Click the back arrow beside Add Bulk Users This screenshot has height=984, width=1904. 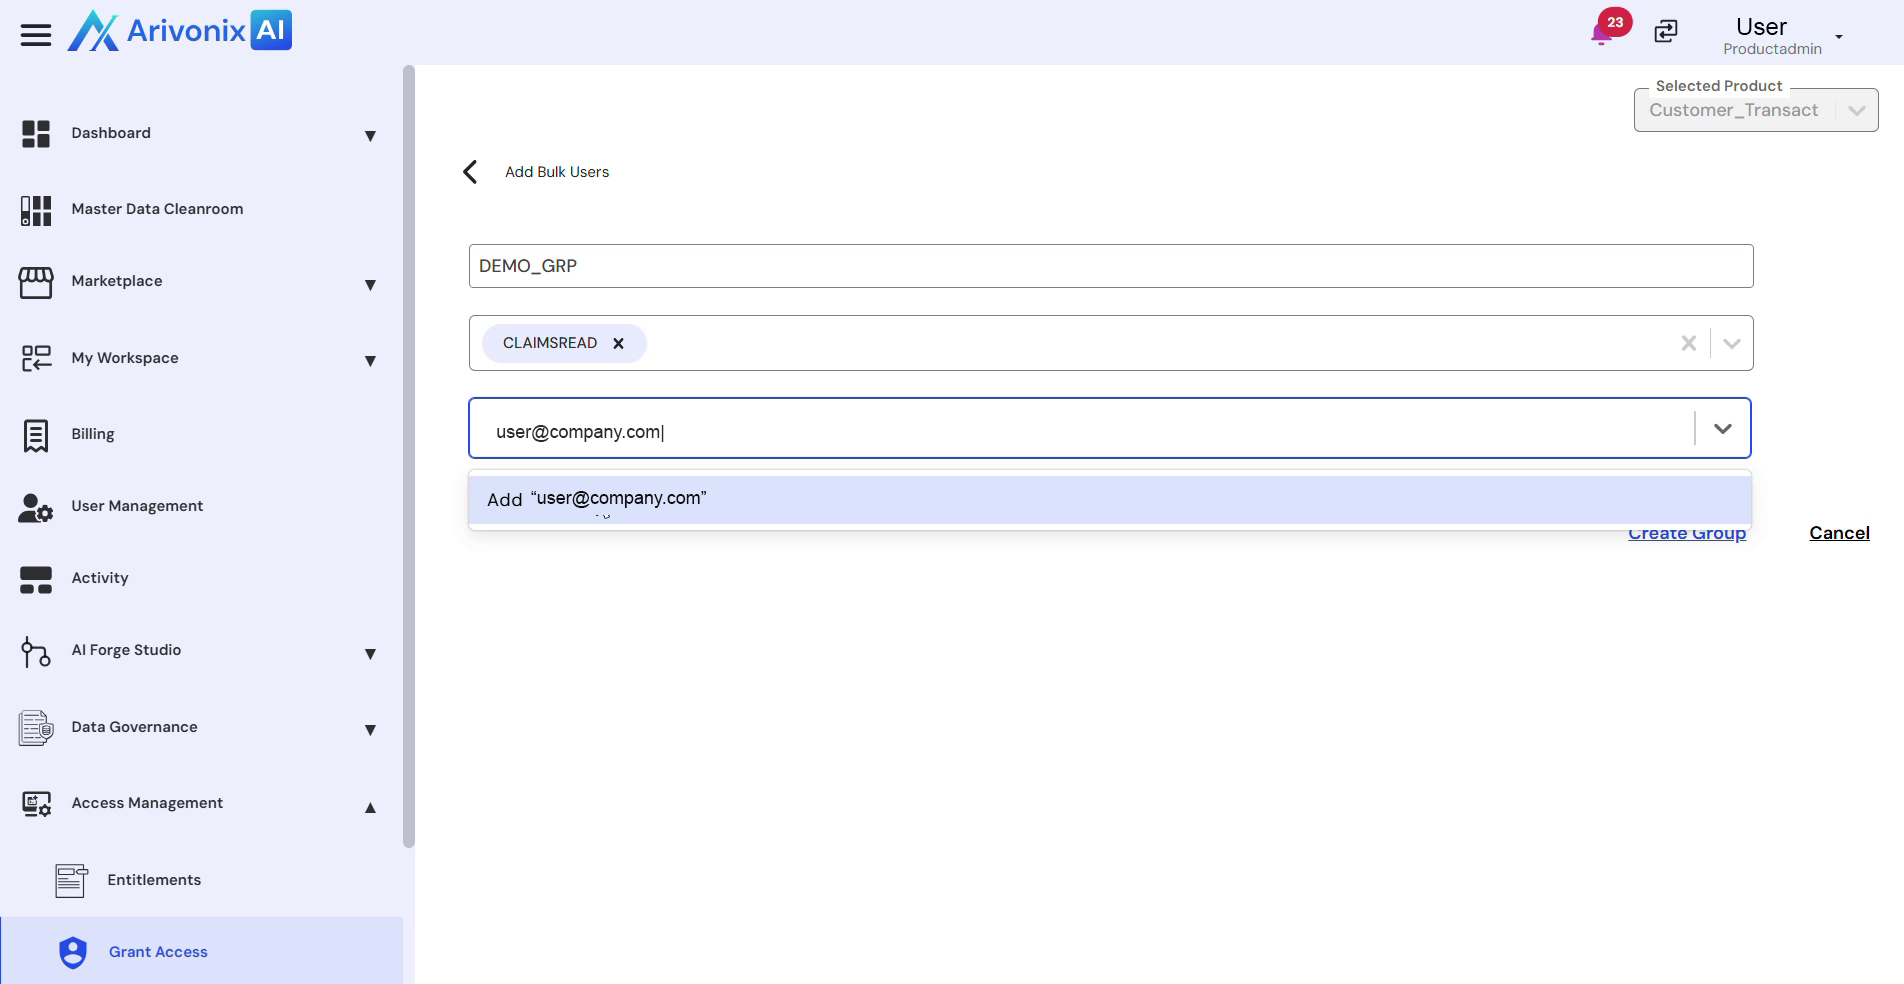pos(470,172)
